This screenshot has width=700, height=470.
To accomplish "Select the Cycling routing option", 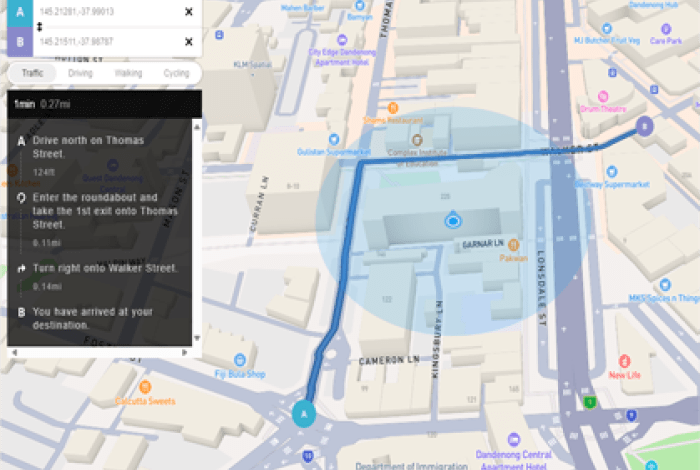I will (175, 73).
